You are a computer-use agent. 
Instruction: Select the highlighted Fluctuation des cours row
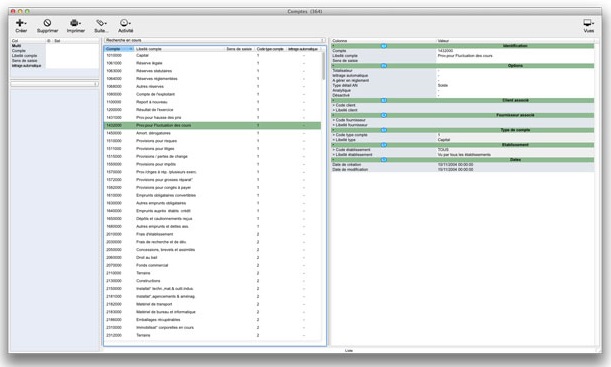[213, 125]
